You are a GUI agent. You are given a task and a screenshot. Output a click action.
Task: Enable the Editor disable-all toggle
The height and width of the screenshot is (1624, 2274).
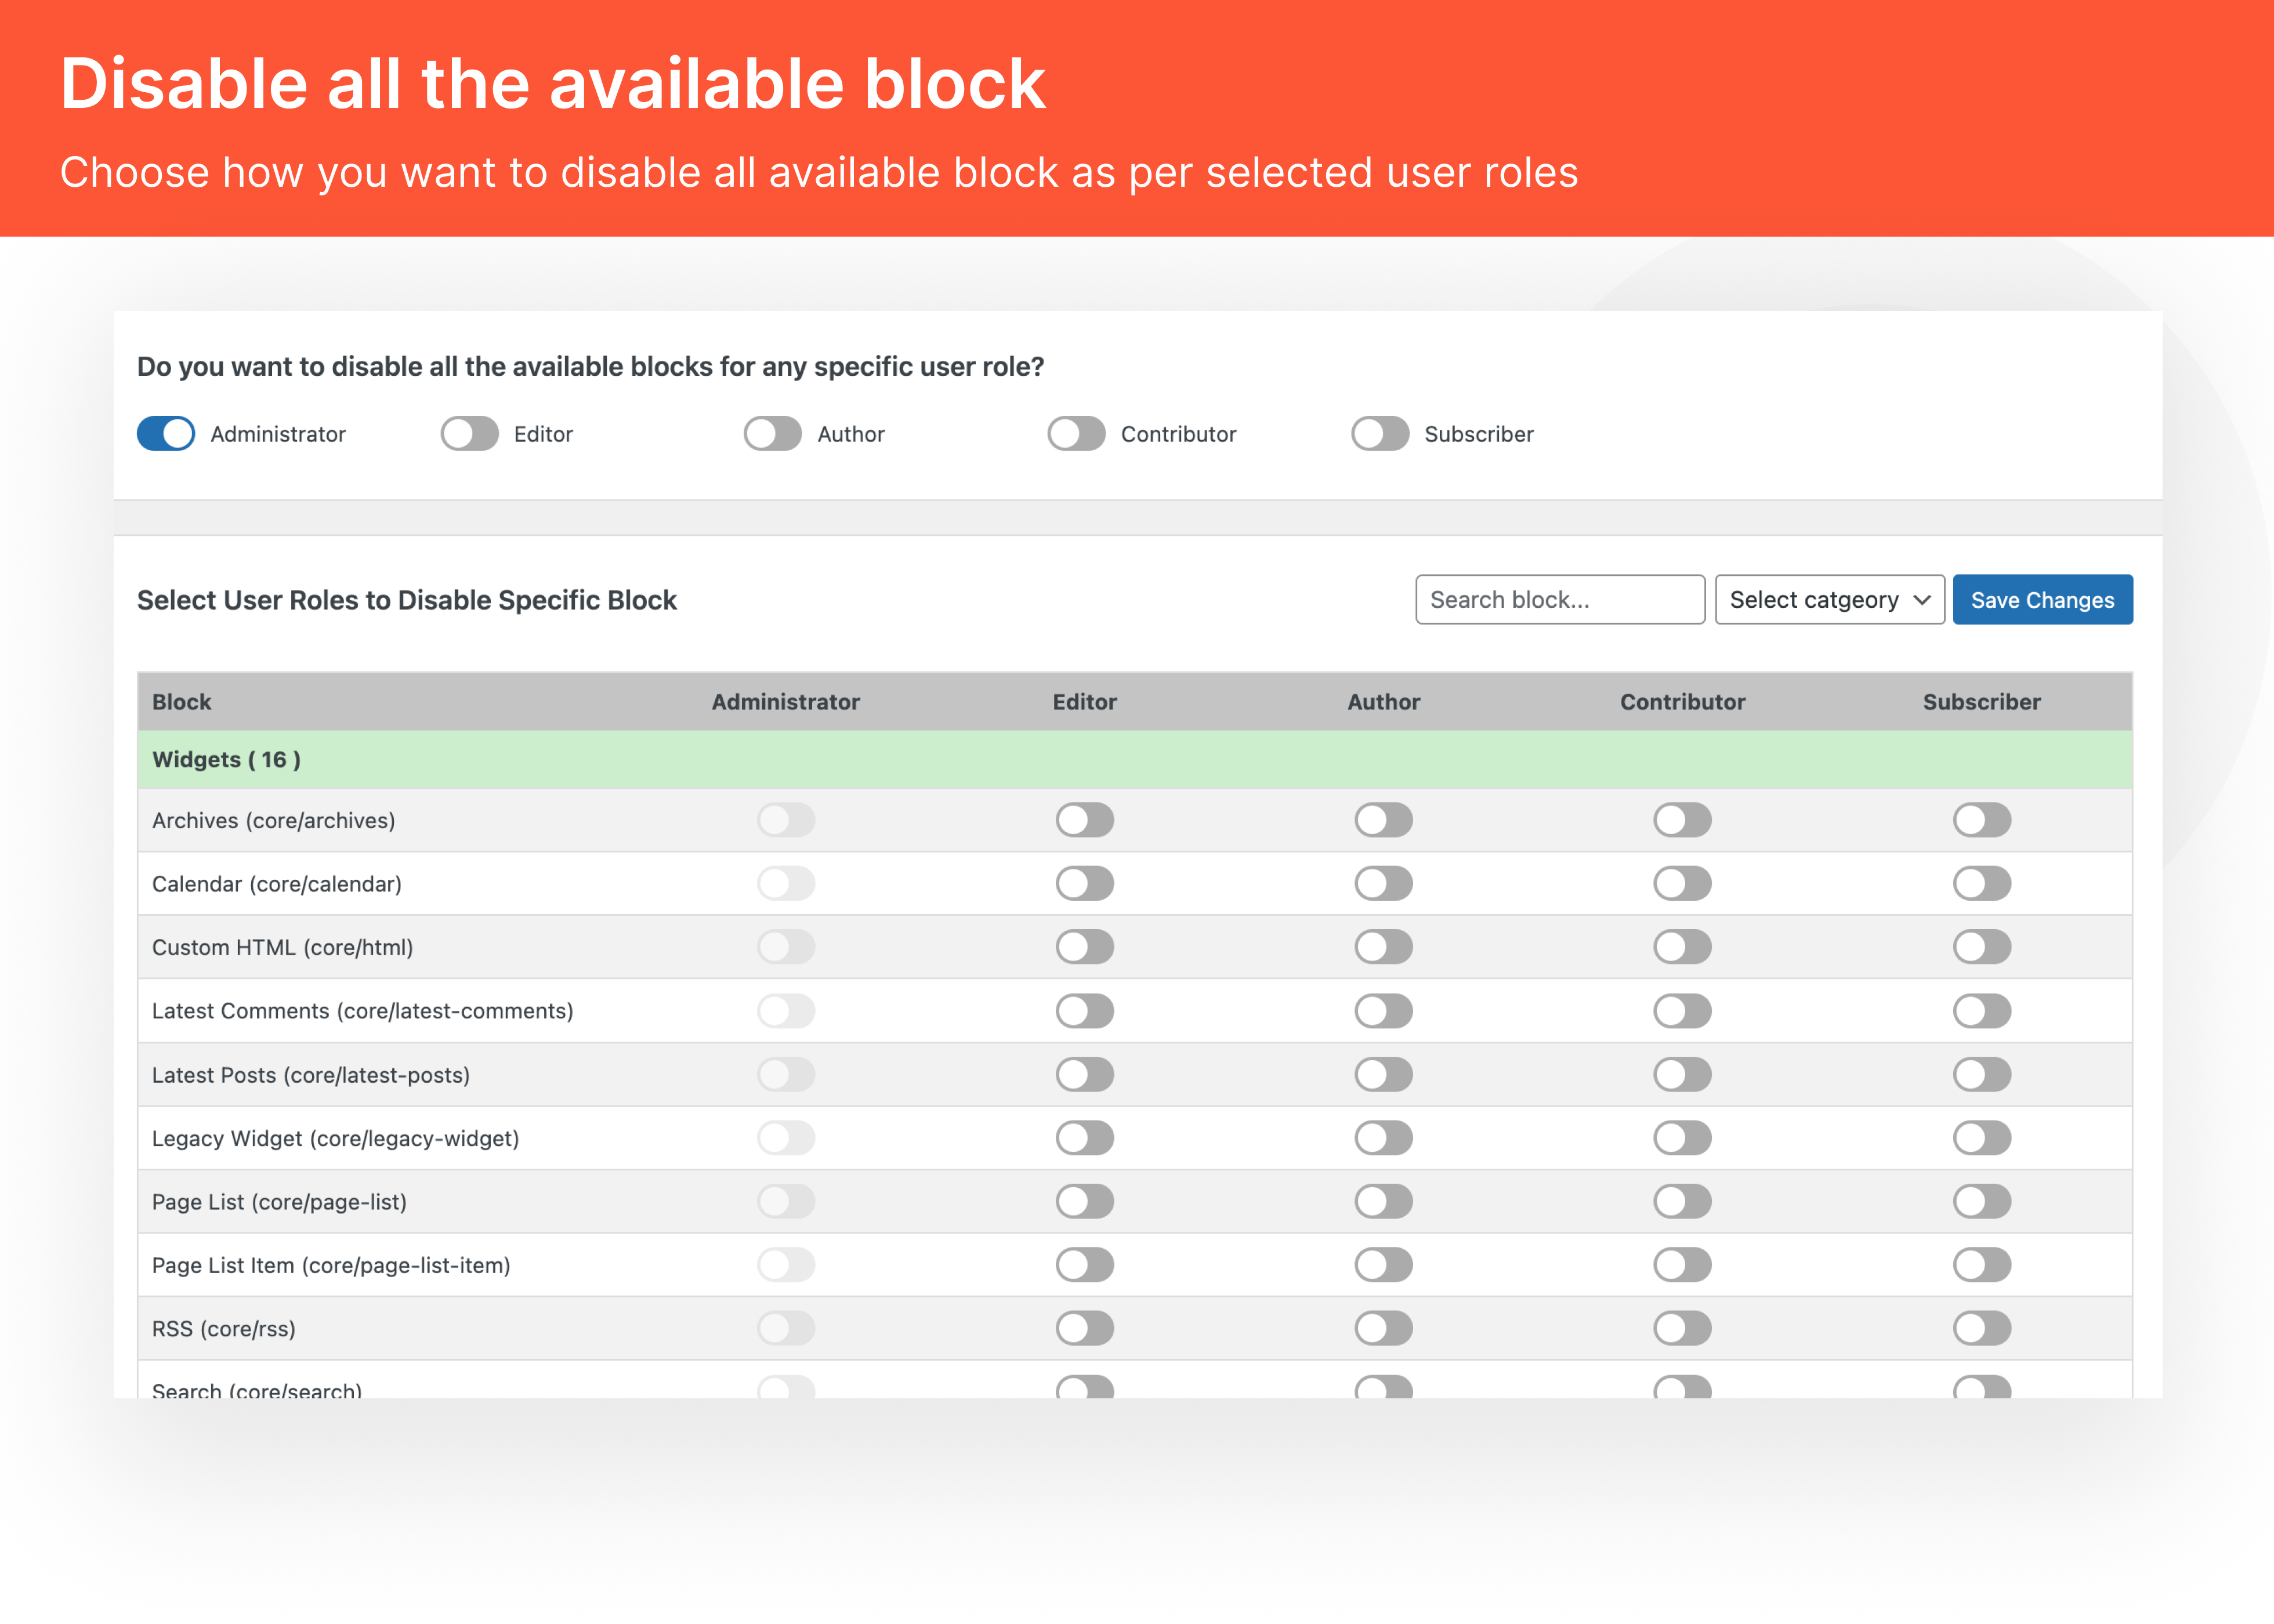pyautogui.click(x=469, y=434)
